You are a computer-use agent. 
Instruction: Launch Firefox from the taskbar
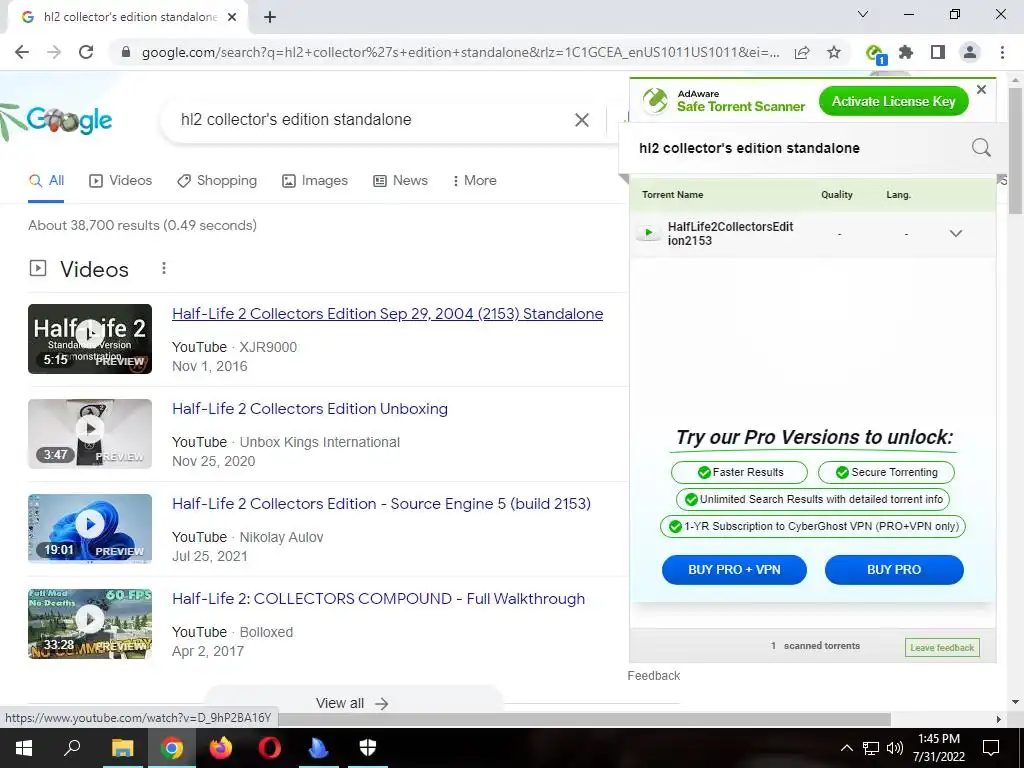point(221,748)
